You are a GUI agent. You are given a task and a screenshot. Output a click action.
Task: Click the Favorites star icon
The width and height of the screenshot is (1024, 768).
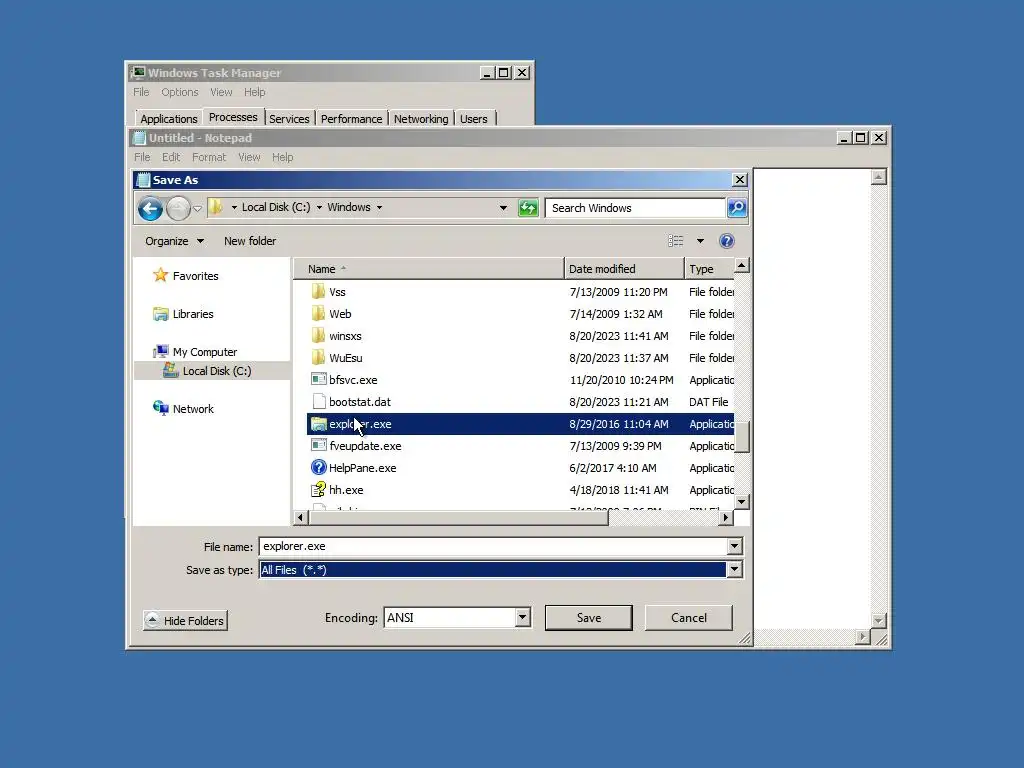tap(160, 275)
